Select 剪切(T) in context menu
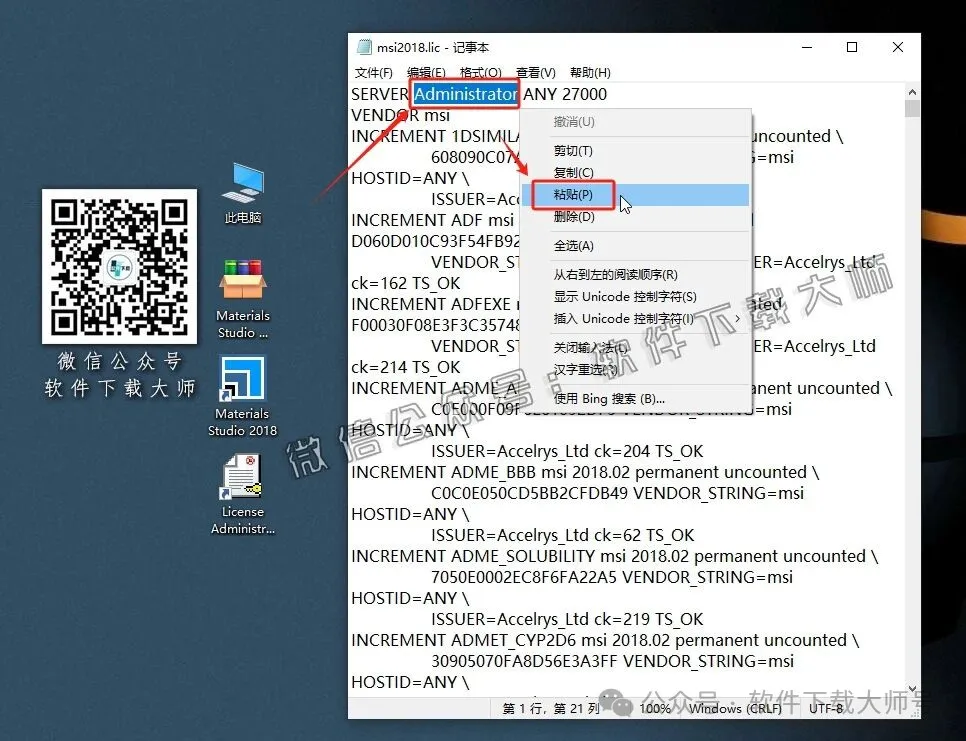The height and width of the screenshot is (741, 966). [574, 151]
